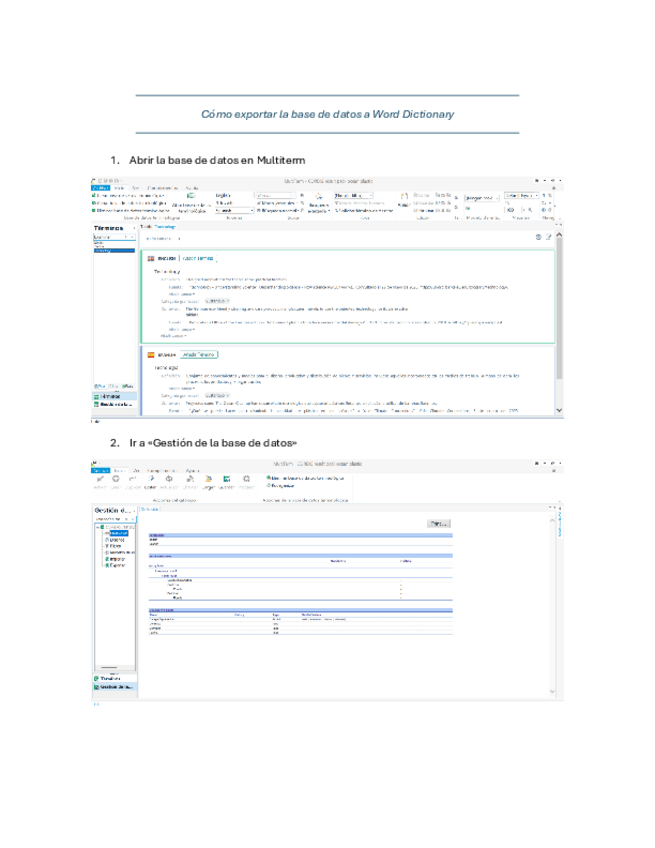Click edit pencil icon in entry pane

click(548, 237)
